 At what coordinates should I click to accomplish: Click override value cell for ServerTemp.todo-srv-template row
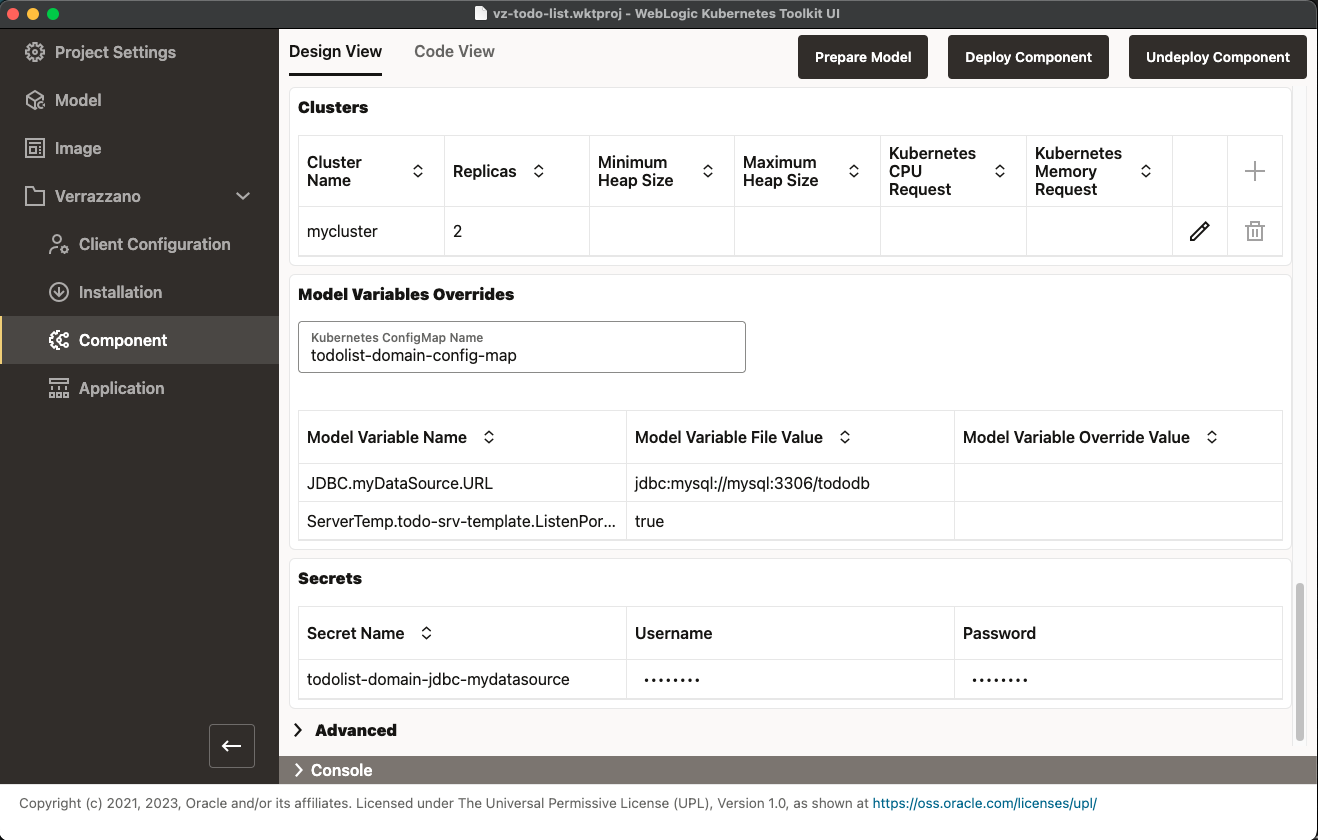1118,521
